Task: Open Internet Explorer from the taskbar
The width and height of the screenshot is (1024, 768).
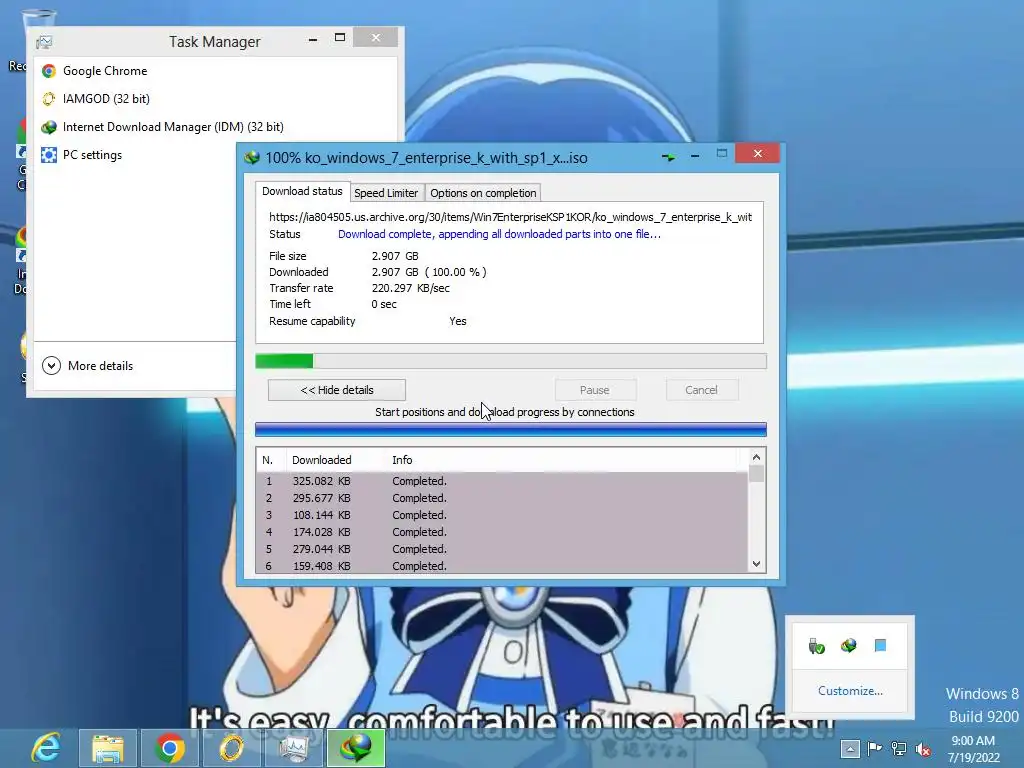Action: point(46,748)
